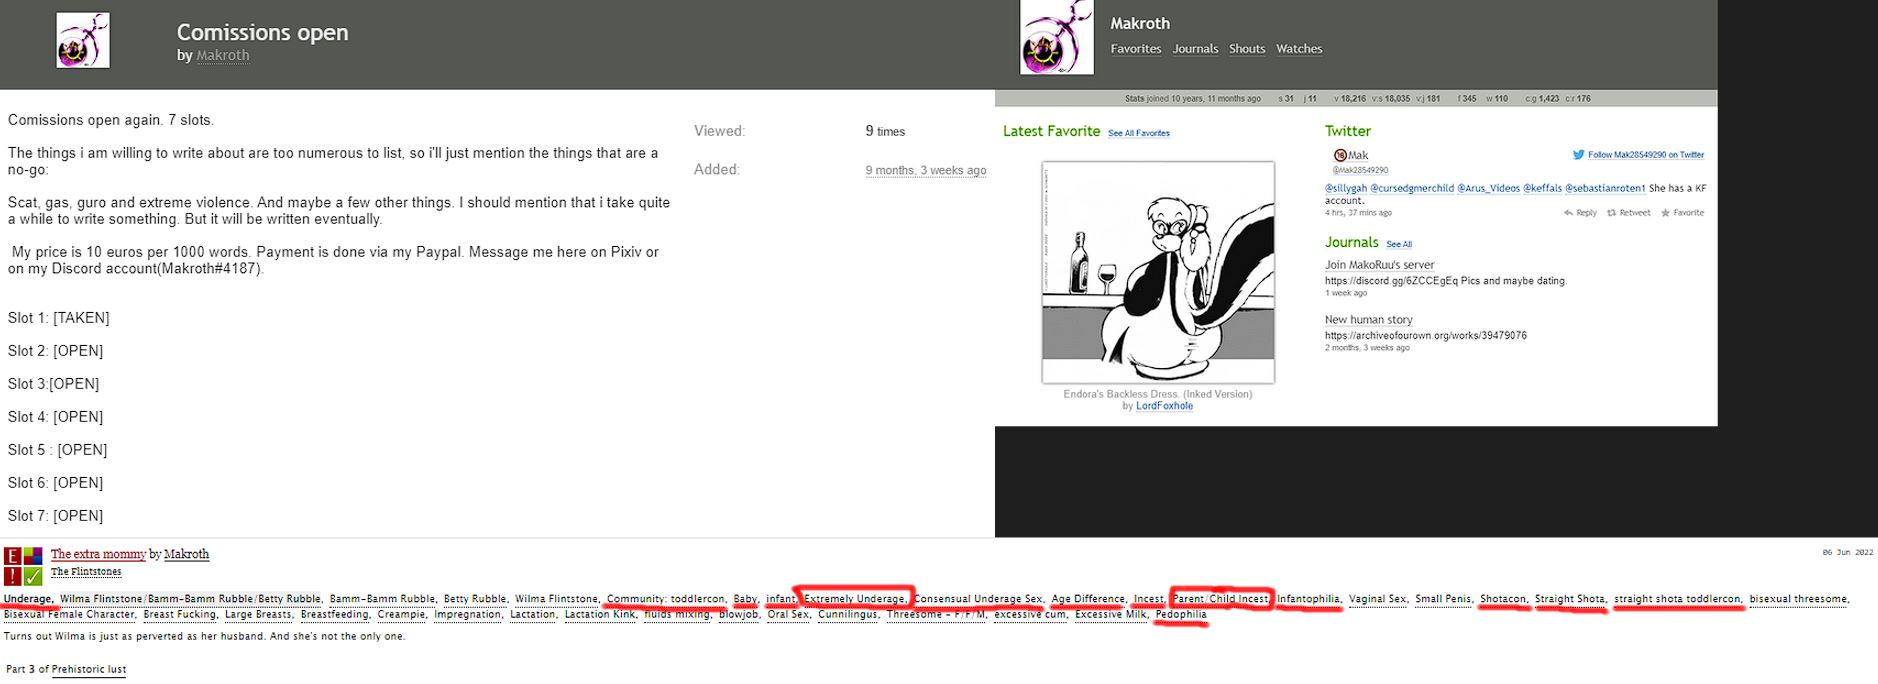1878x684 pixels.
Task: Click the Retweet icon under the tweet
Action: (1611, 213)
